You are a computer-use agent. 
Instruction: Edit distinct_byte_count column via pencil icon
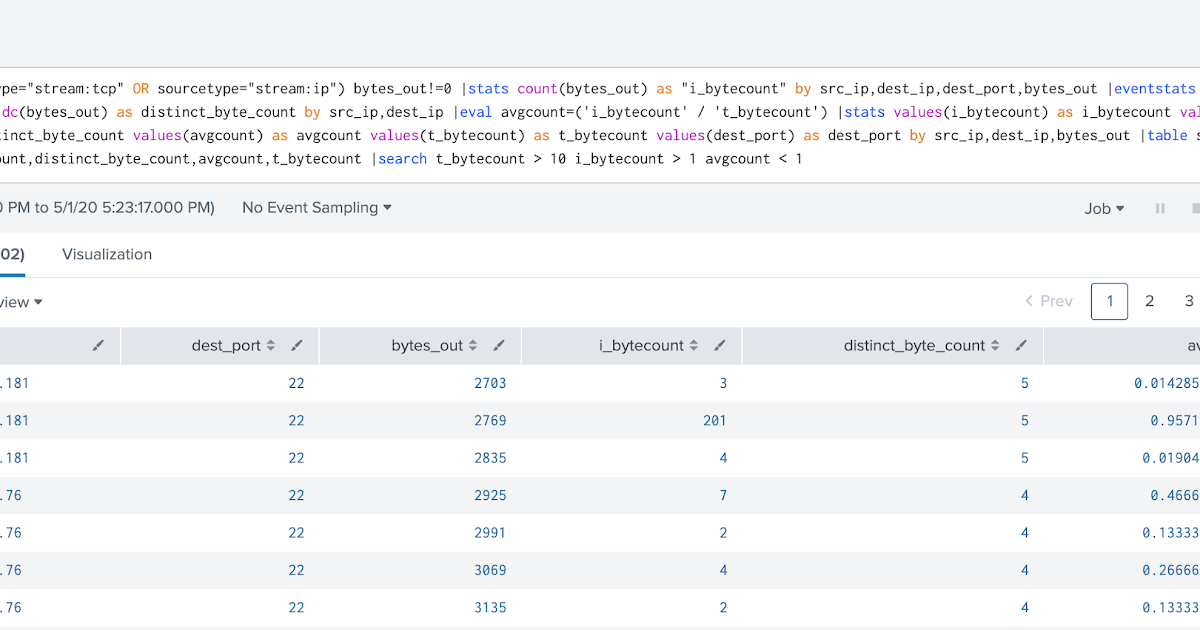pos(1022,345)
